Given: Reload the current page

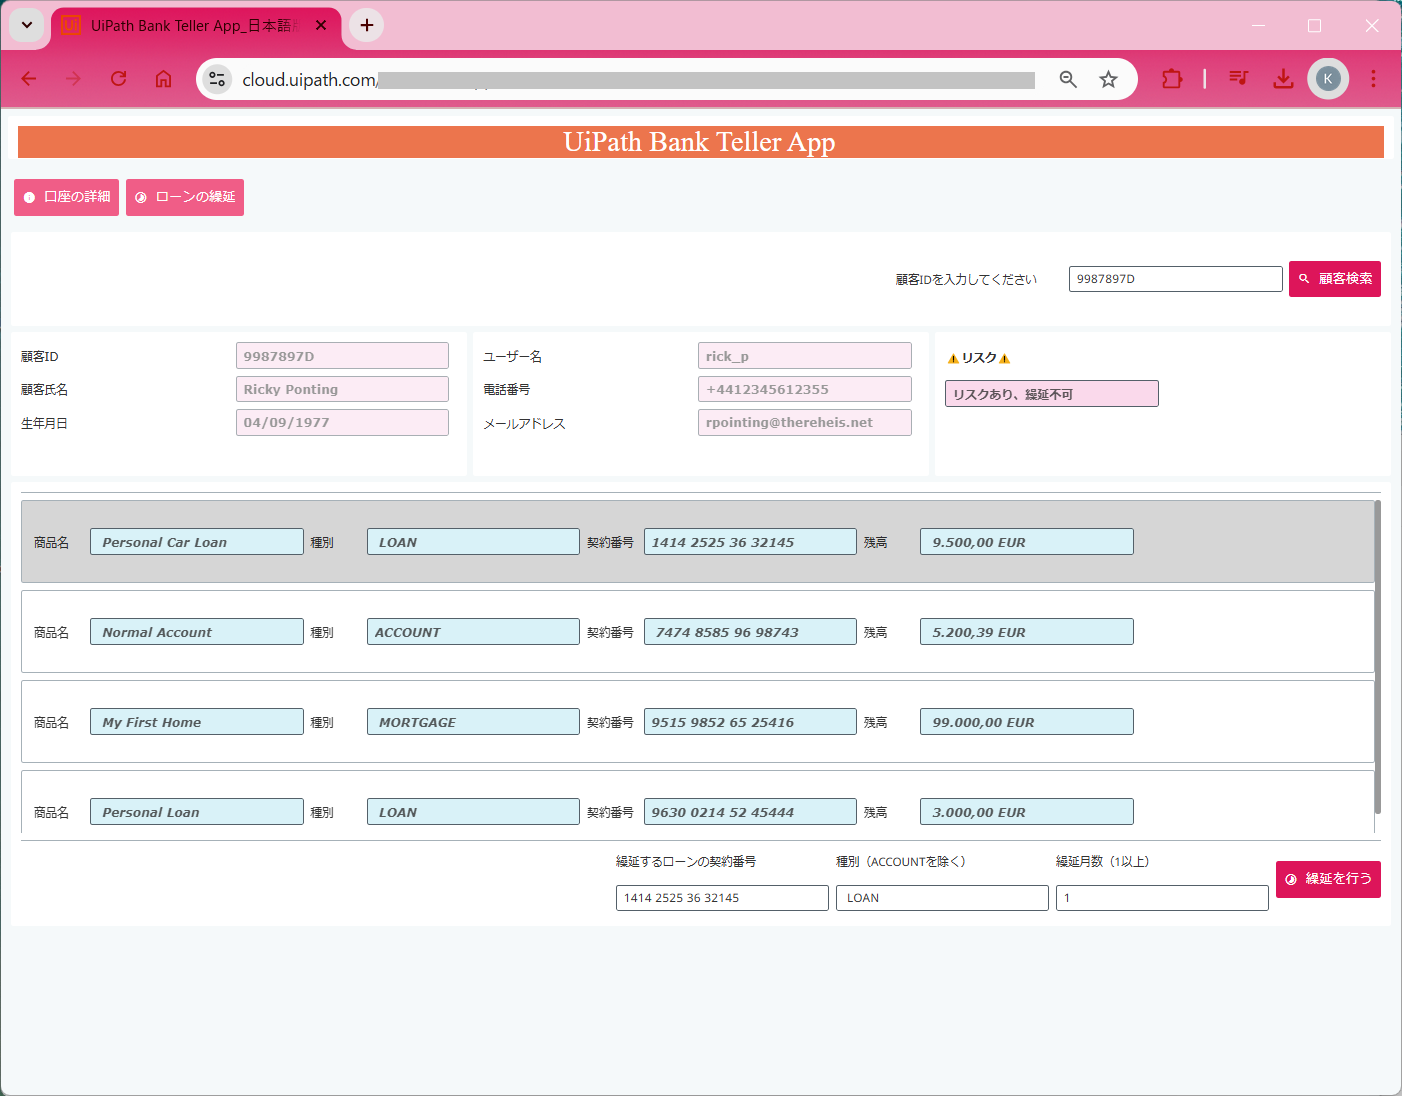Looking at the screenshot, I should click(118, 79).
